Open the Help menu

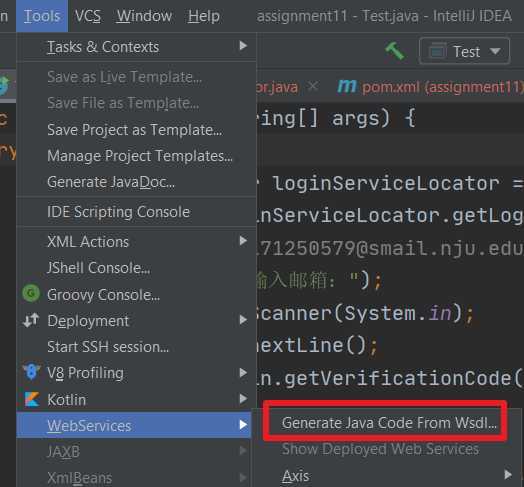pyautogui.click(x=204, y=16)
